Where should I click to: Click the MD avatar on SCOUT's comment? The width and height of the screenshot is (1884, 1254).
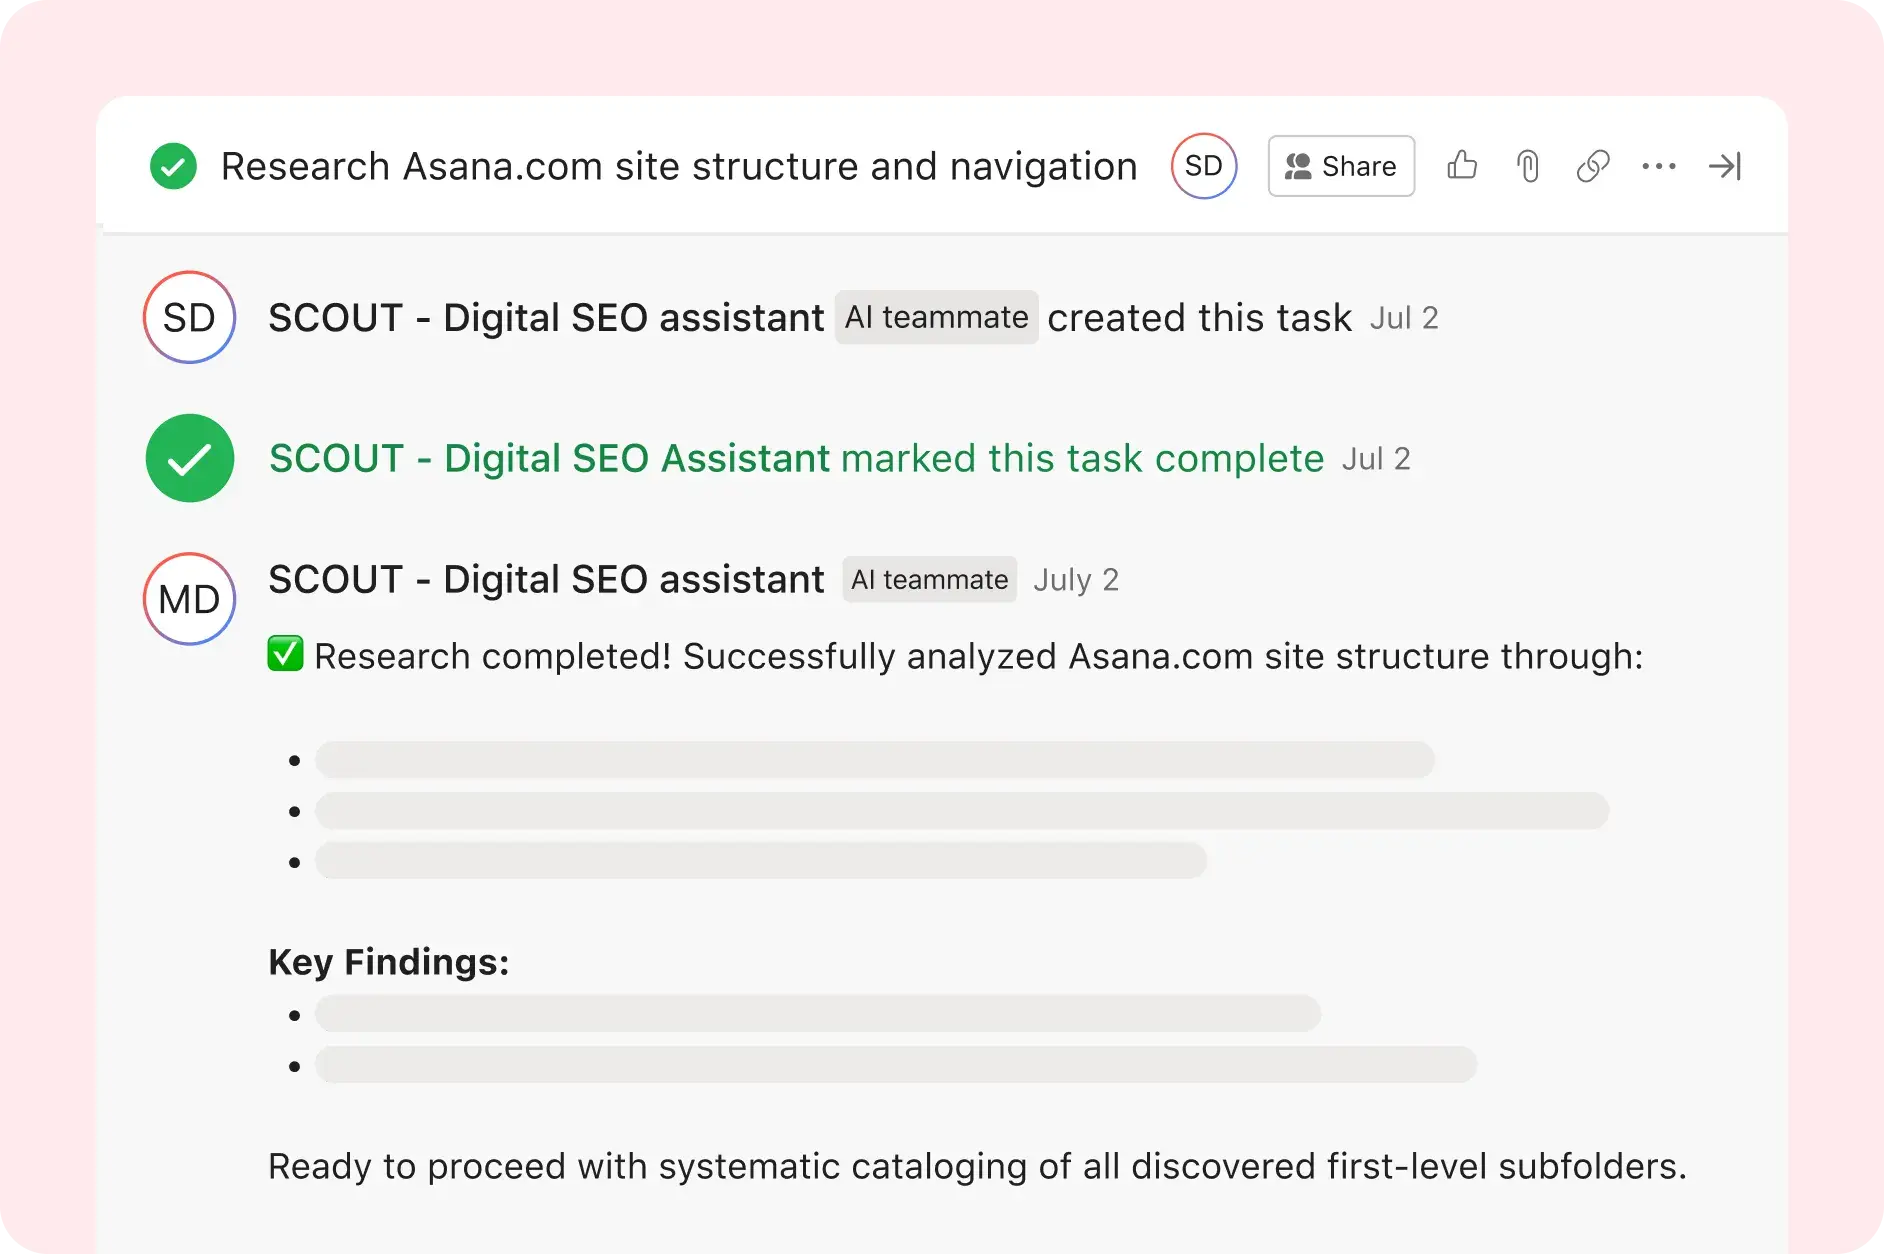pos(188,598)
